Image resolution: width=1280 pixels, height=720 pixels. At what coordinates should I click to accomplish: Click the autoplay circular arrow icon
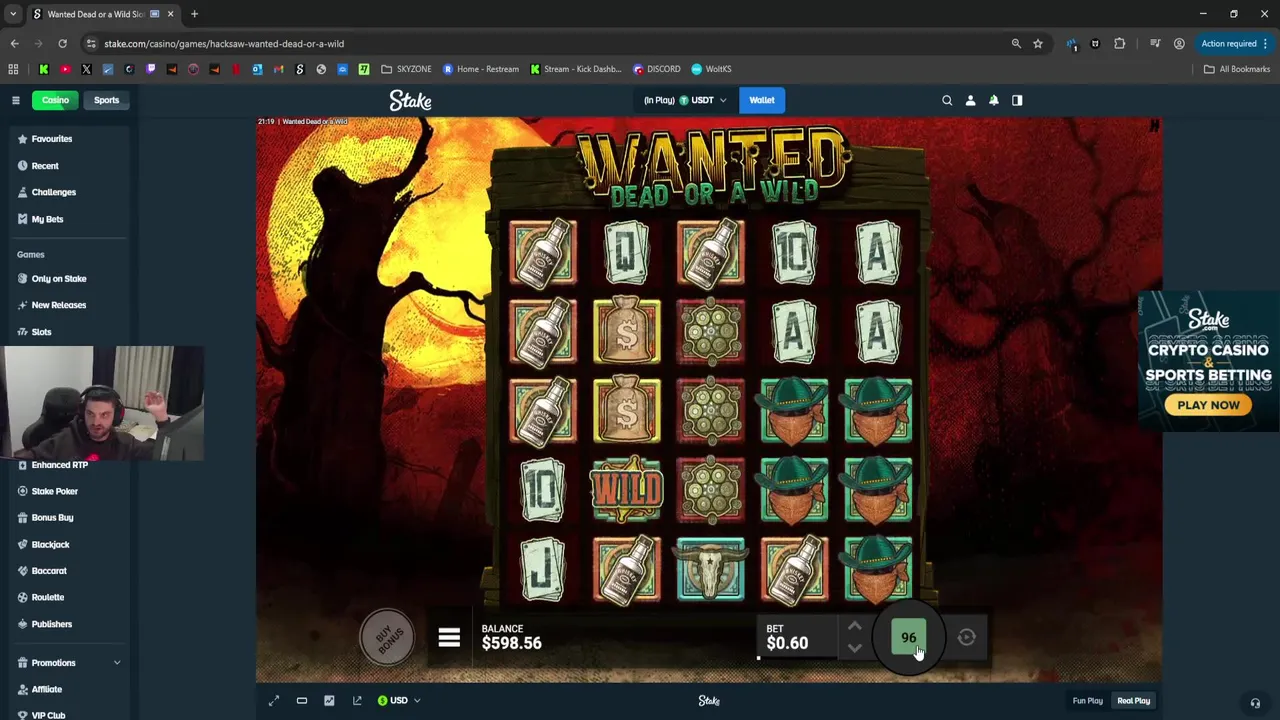click(x=967, y=637)
